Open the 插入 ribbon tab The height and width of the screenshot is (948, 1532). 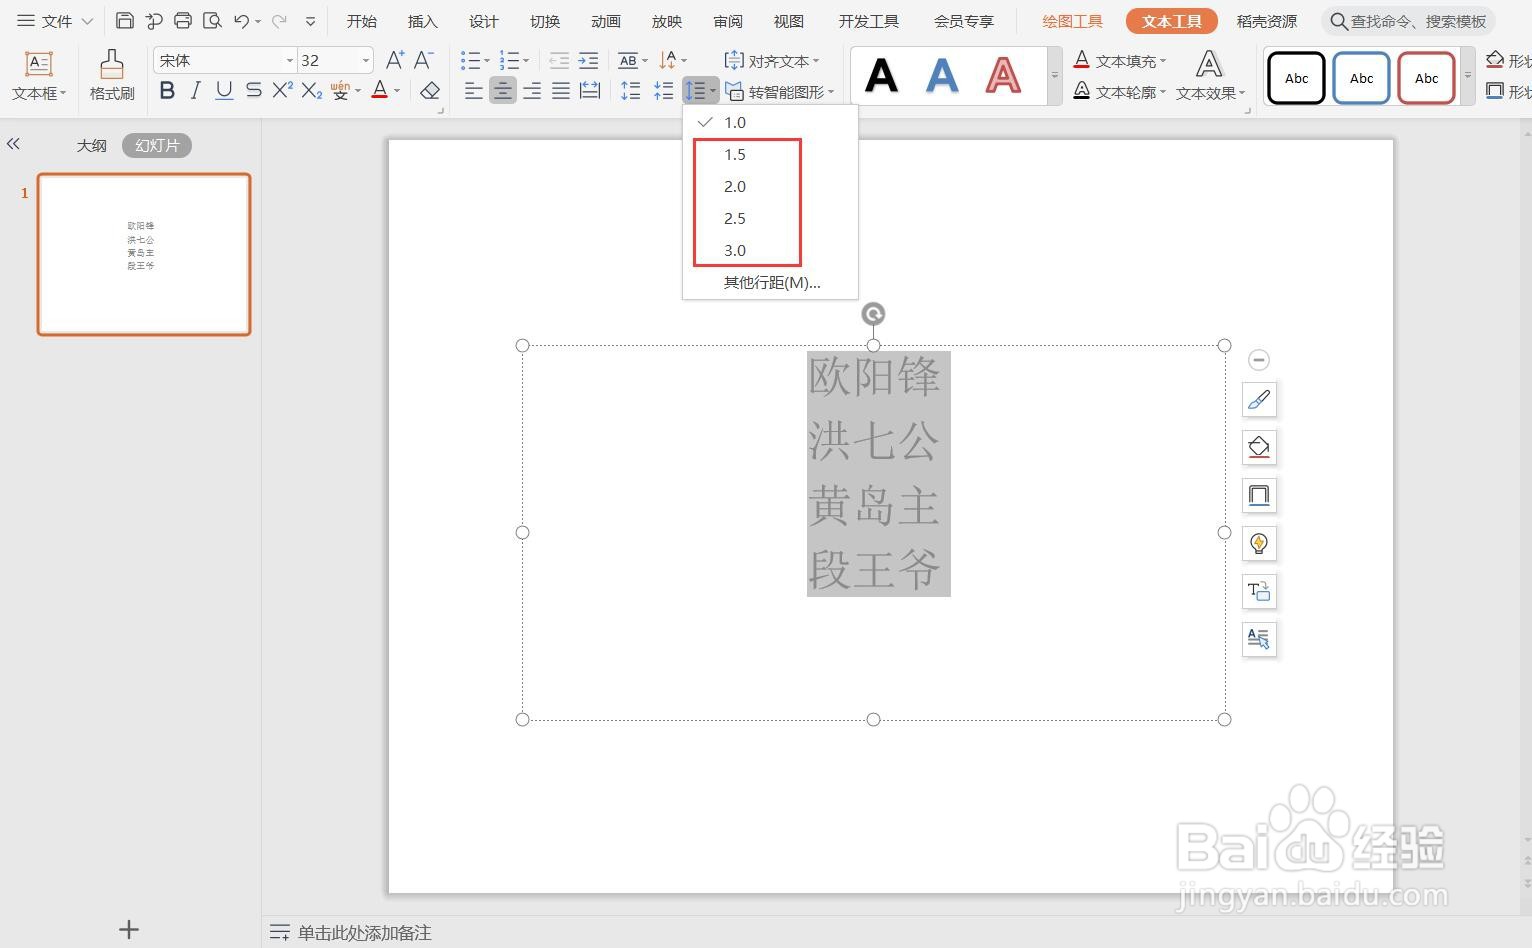pos(422,21)
